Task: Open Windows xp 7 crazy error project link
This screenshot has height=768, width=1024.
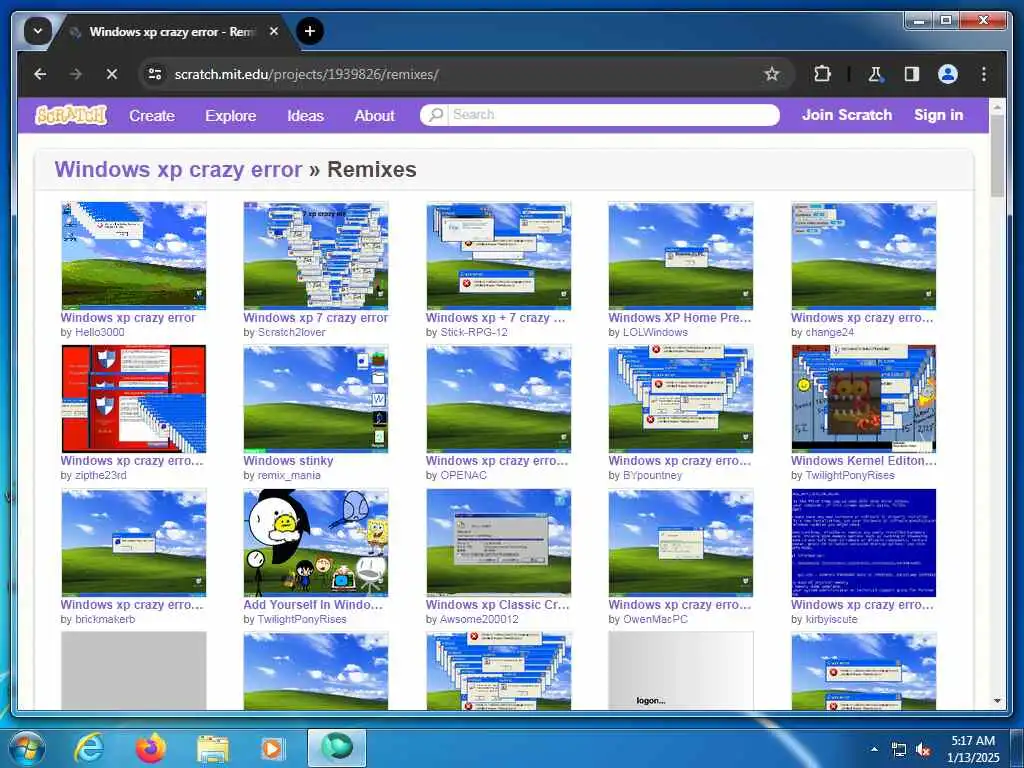Action: [x=315, y=318]
